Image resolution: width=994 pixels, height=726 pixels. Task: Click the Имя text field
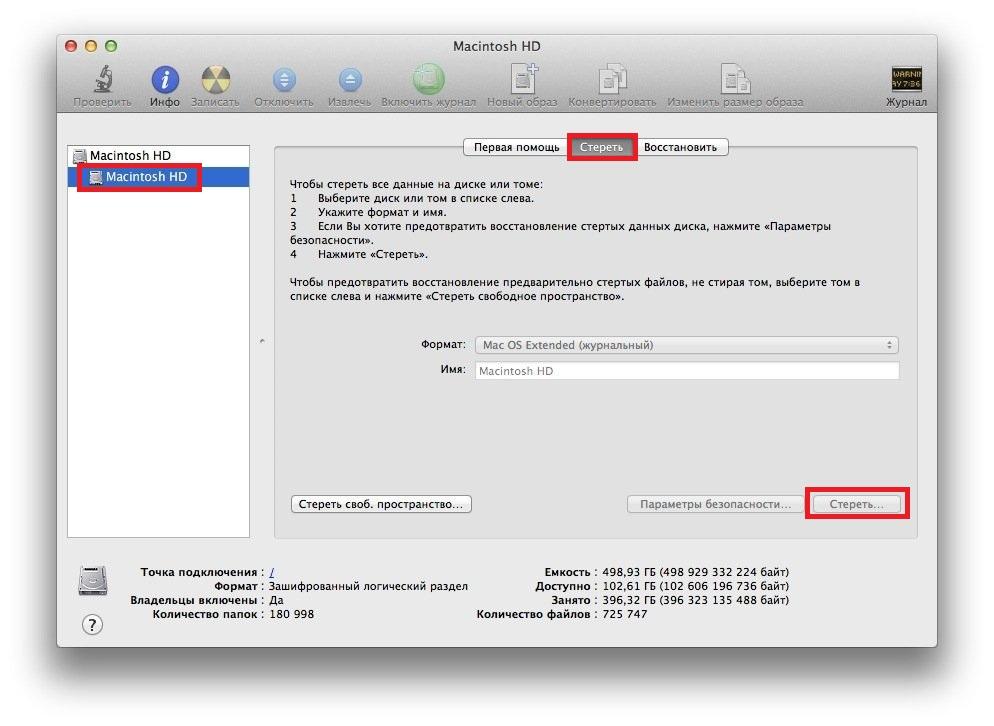pos(686,371)
